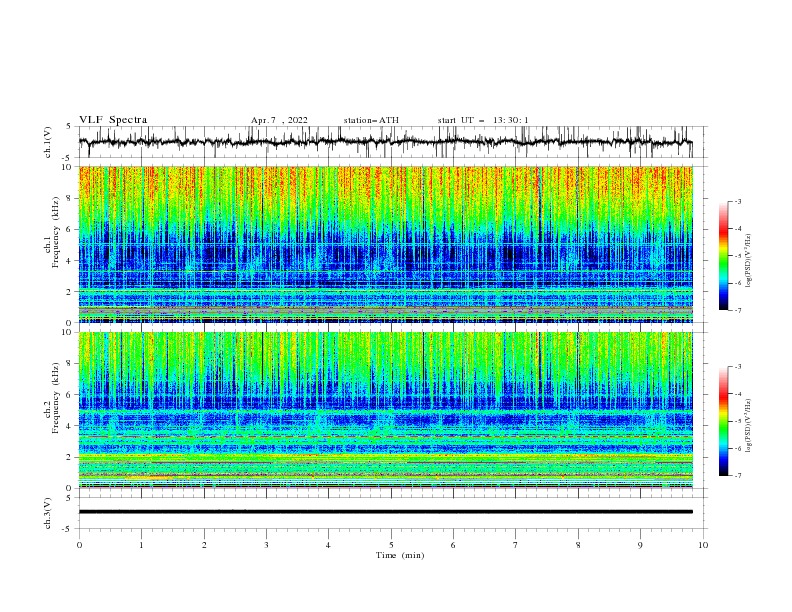Select the date text "Apr. 7 , 2022"

[279, 120]
